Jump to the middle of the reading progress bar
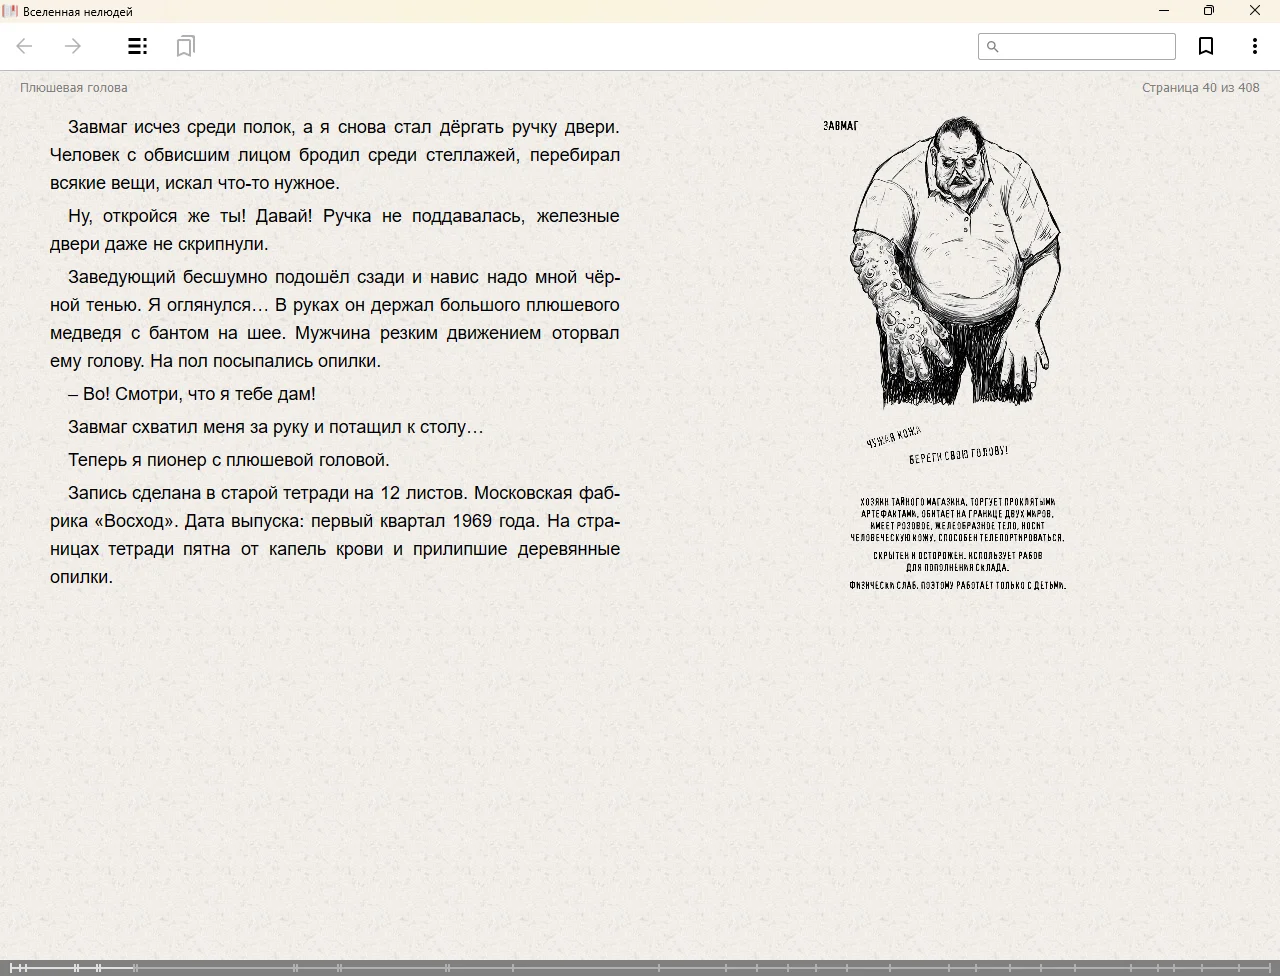 (640, 967)
